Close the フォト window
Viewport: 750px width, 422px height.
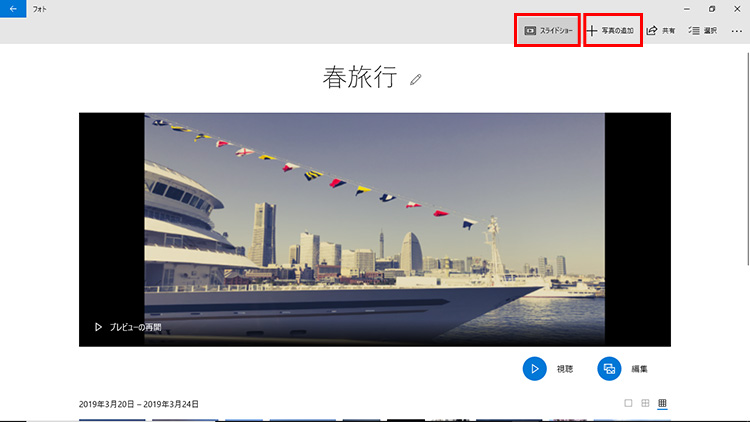coord(737,9)
